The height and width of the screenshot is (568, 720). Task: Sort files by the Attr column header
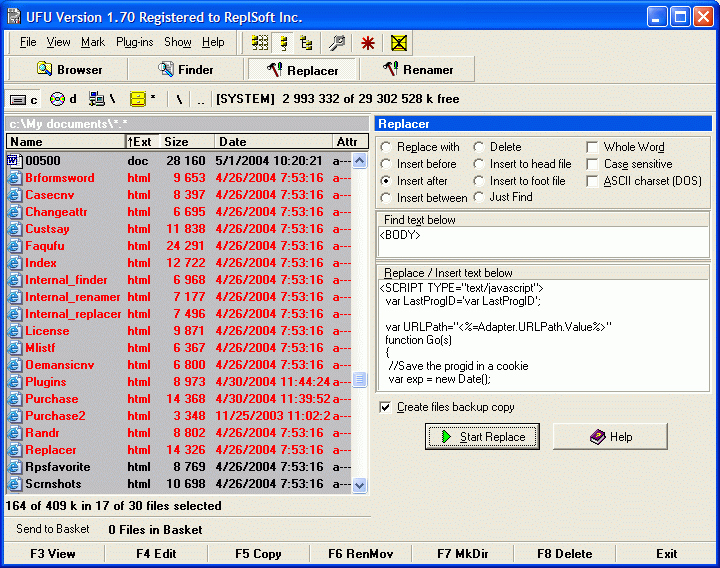pyautogui.click(x=349, y=141)
